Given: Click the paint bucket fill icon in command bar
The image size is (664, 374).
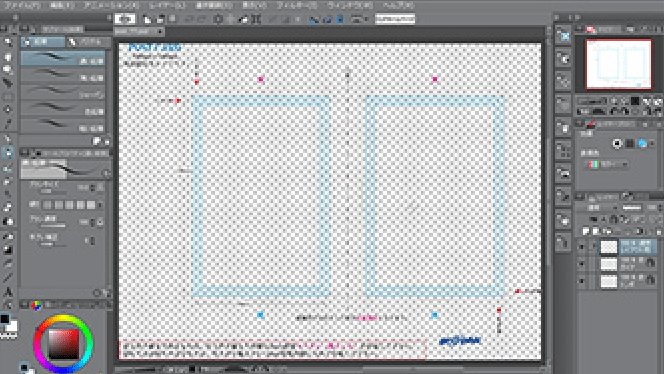Looking at the screenshot, I should [x=244, y=19].
